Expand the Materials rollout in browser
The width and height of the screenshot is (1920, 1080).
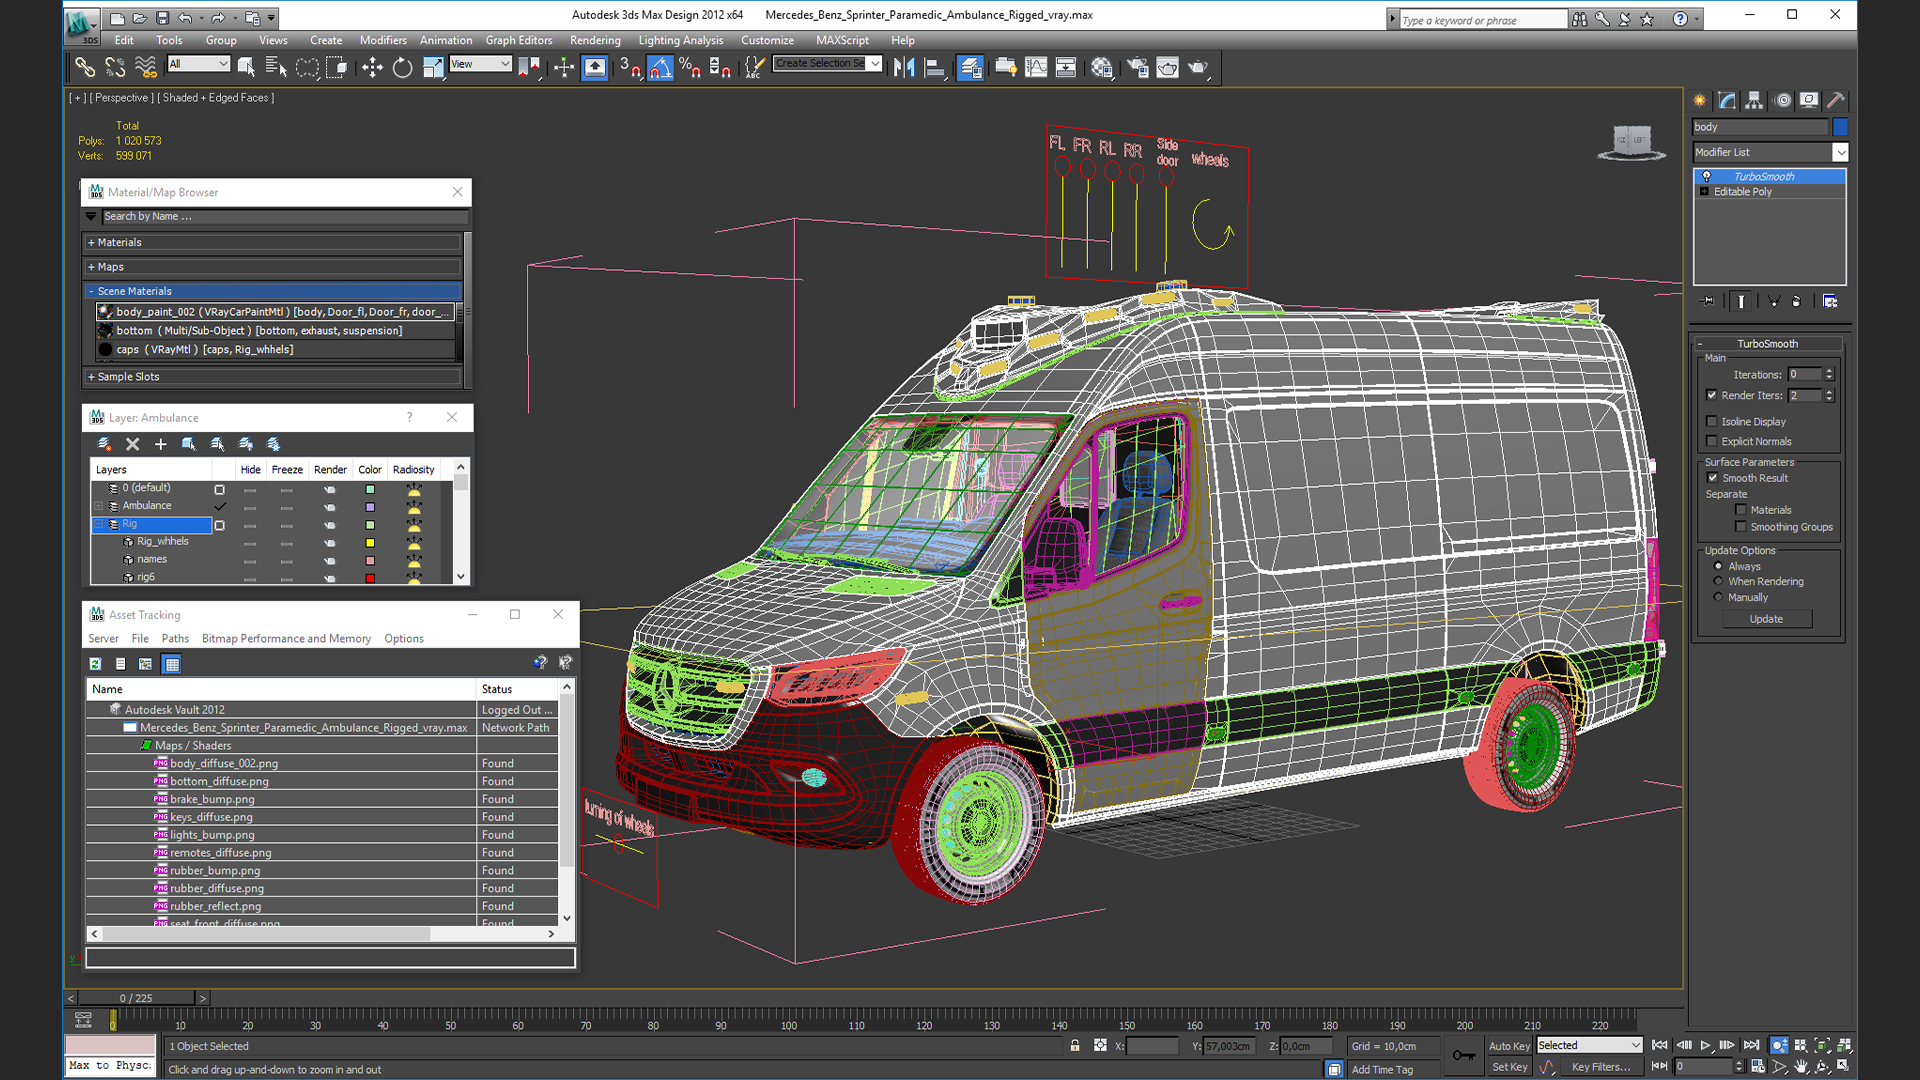click(273, 242)
